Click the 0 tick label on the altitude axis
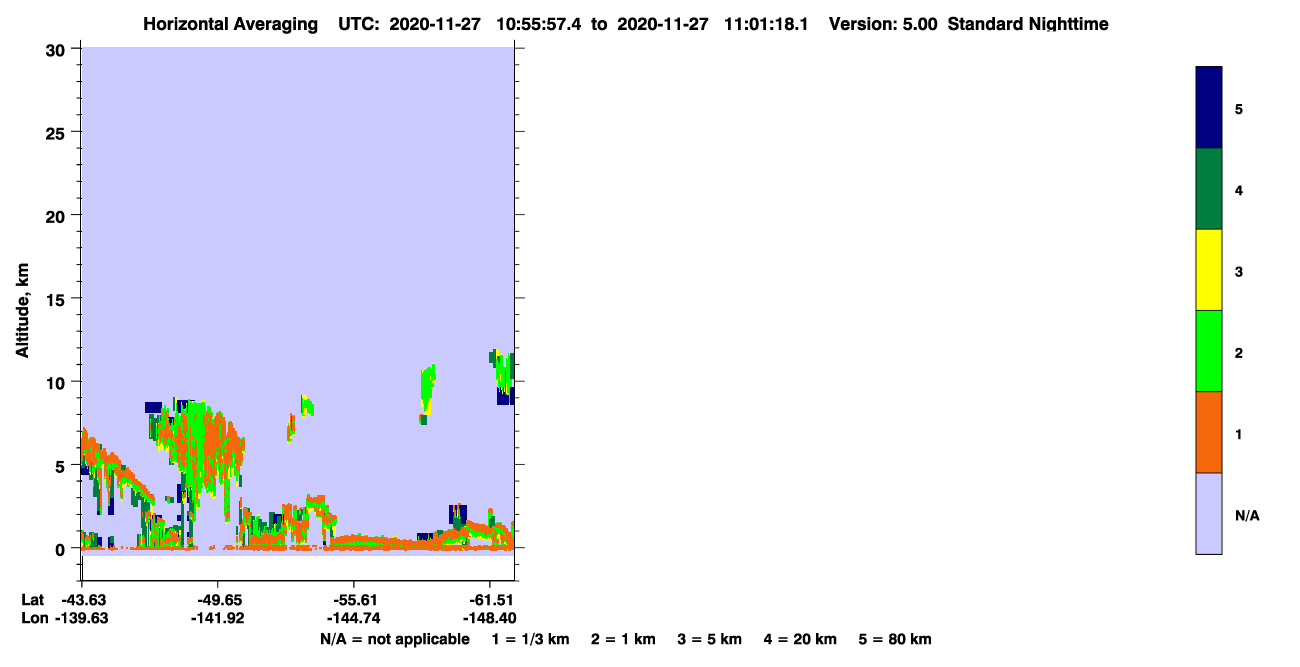 [62, 549]
